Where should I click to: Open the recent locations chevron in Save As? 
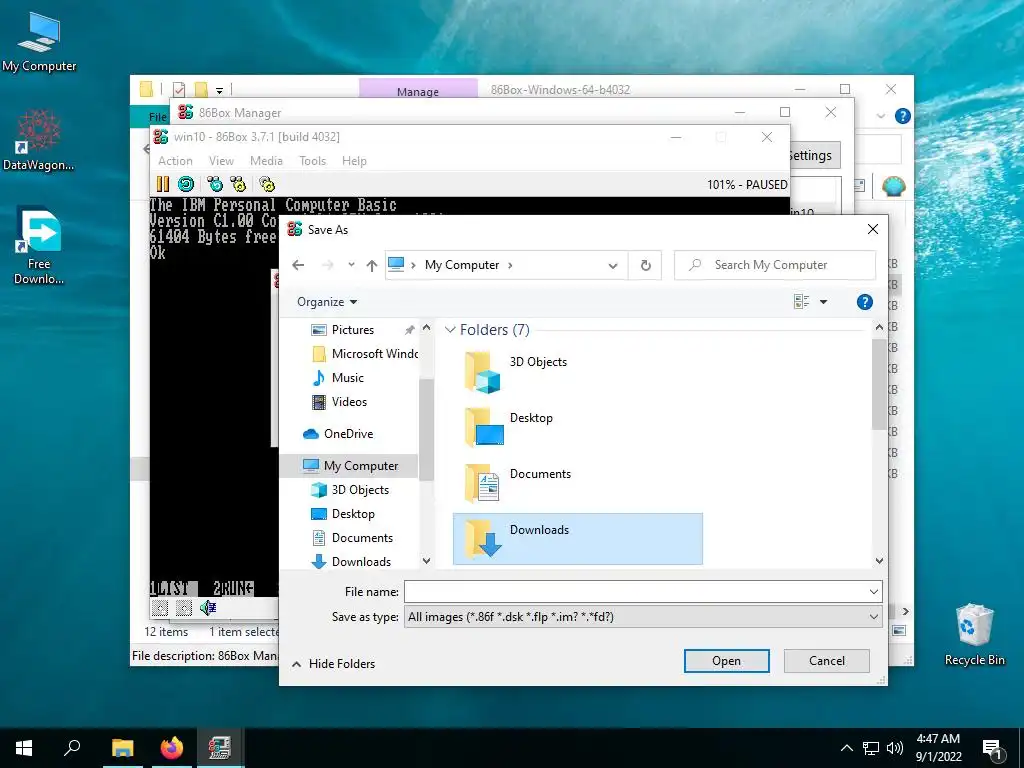pos(351,265)
